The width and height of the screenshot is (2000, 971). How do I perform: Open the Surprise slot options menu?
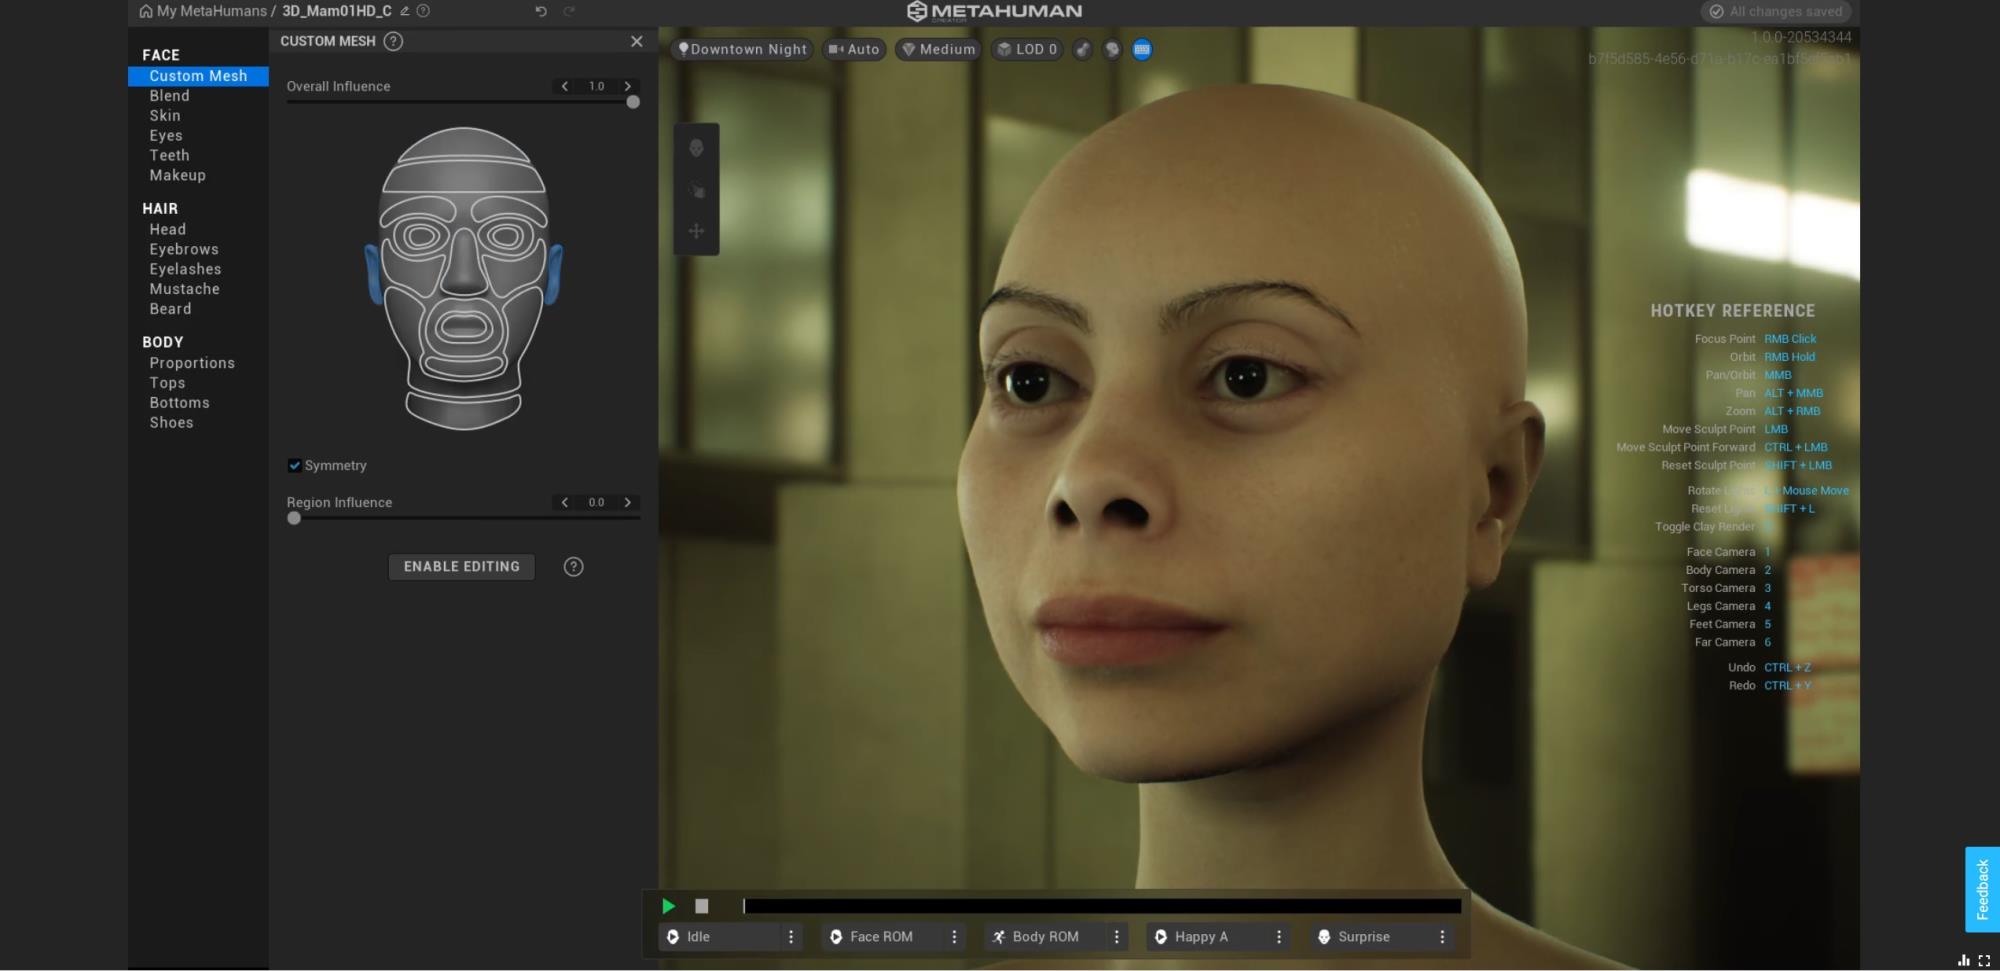[x=1442, y=937]
